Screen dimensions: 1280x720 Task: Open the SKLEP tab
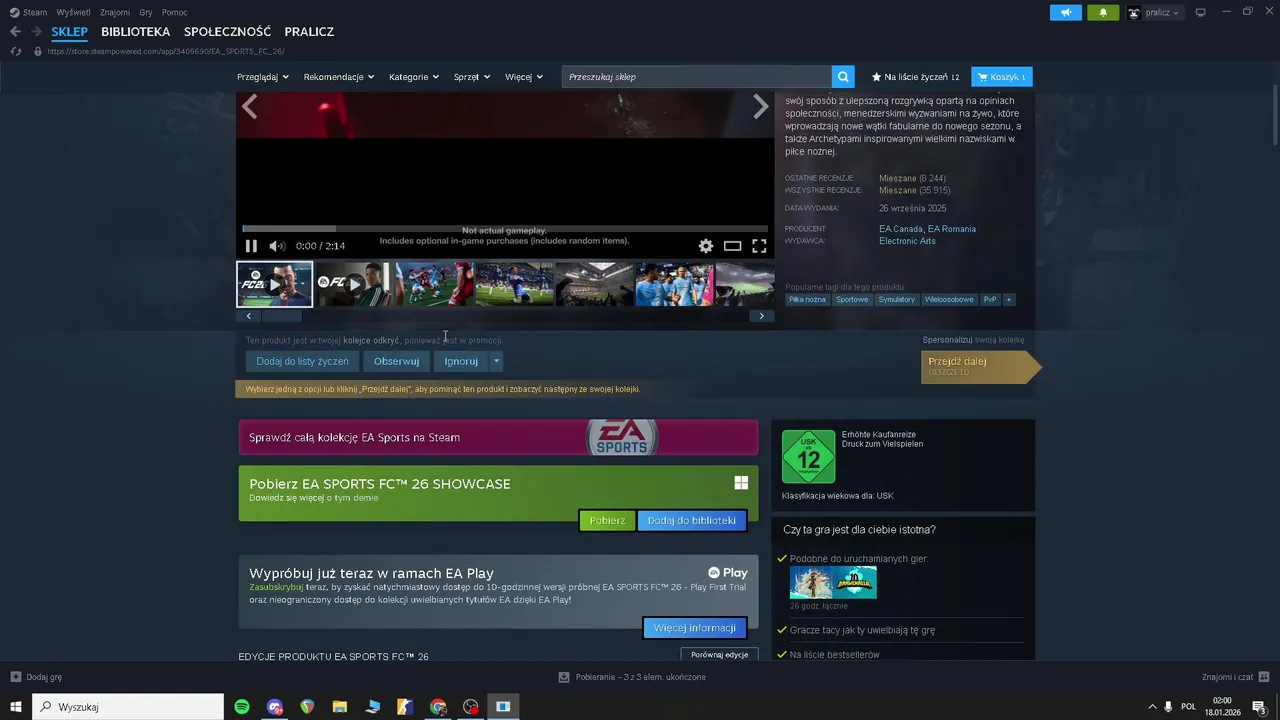click(x=70, y=32)
